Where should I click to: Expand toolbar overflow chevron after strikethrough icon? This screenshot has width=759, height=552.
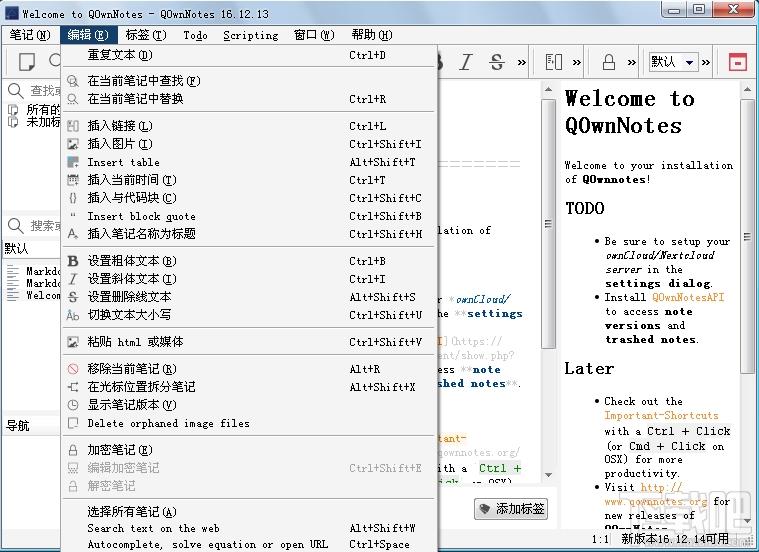pos(521,62)
